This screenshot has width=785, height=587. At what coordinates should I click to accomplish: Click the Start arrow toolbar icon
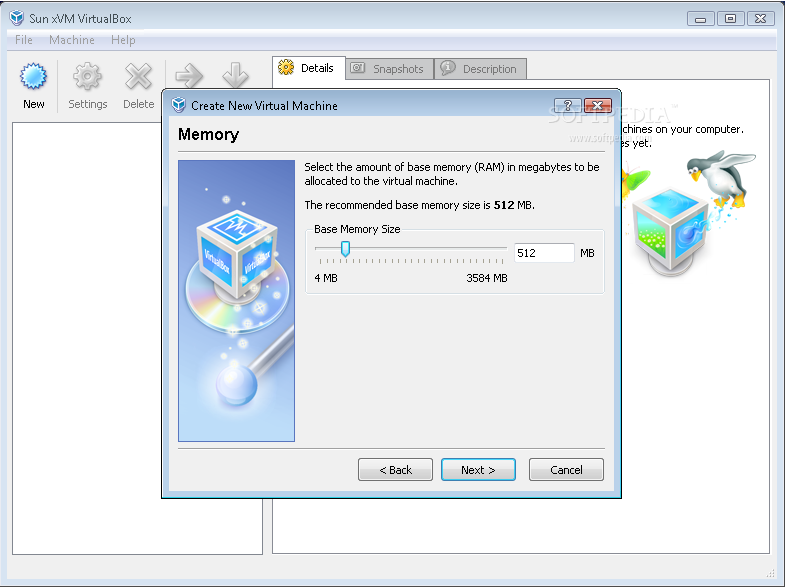[x=189, y=76]
